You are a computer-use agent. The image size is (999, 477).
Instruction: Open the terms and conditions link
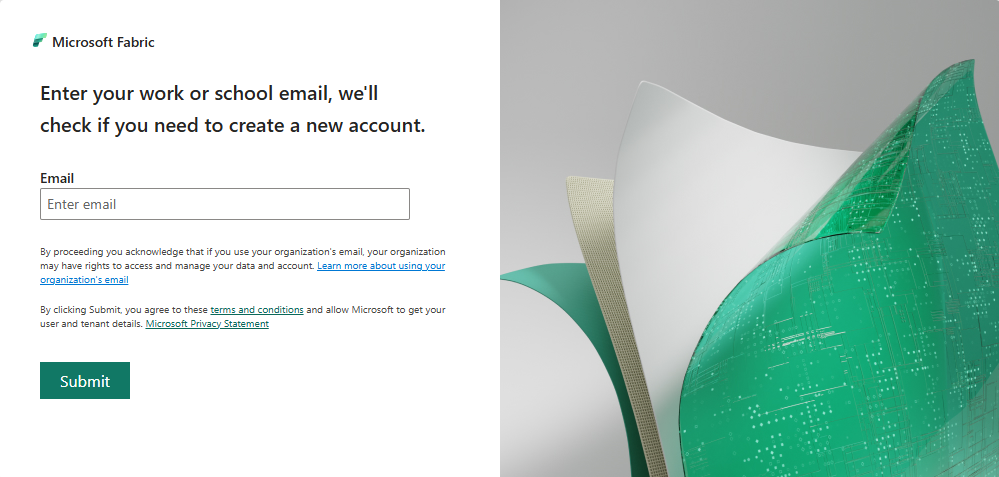257,310
